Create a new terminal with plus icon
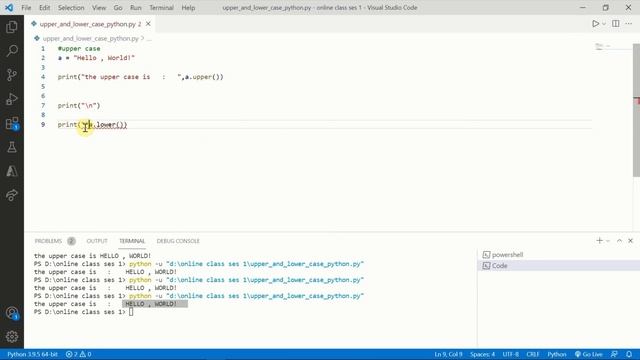The image size is (640, 360). point(599,241)
